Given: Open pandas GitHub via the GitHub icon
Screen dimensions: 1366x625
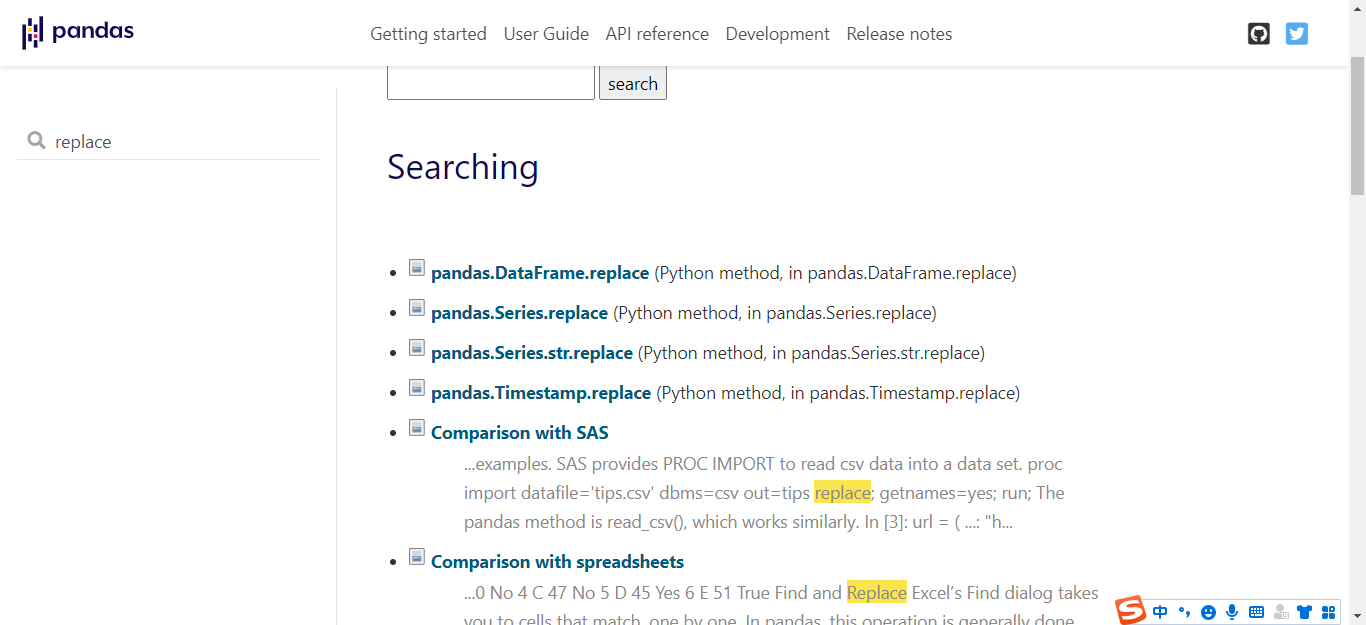Looking at the screenshot, I should click(1258, 33).
